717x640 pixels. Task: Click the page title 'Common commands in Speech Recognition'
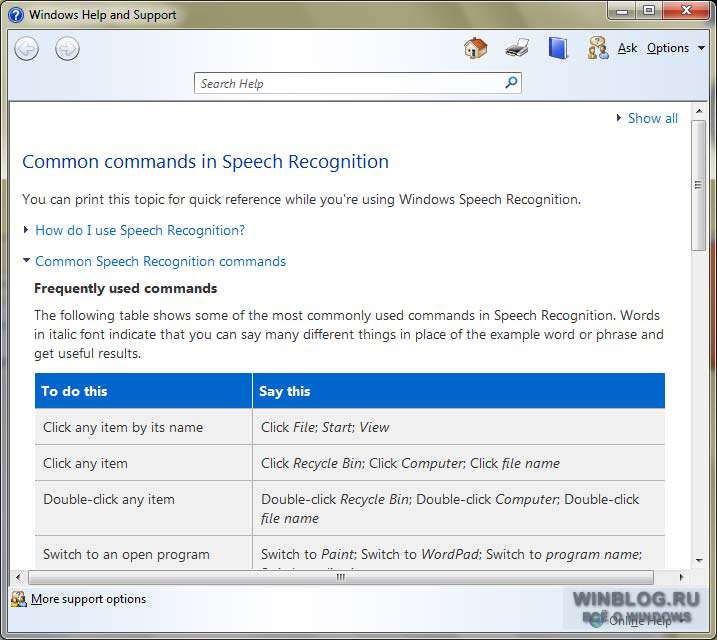point(206,162)
